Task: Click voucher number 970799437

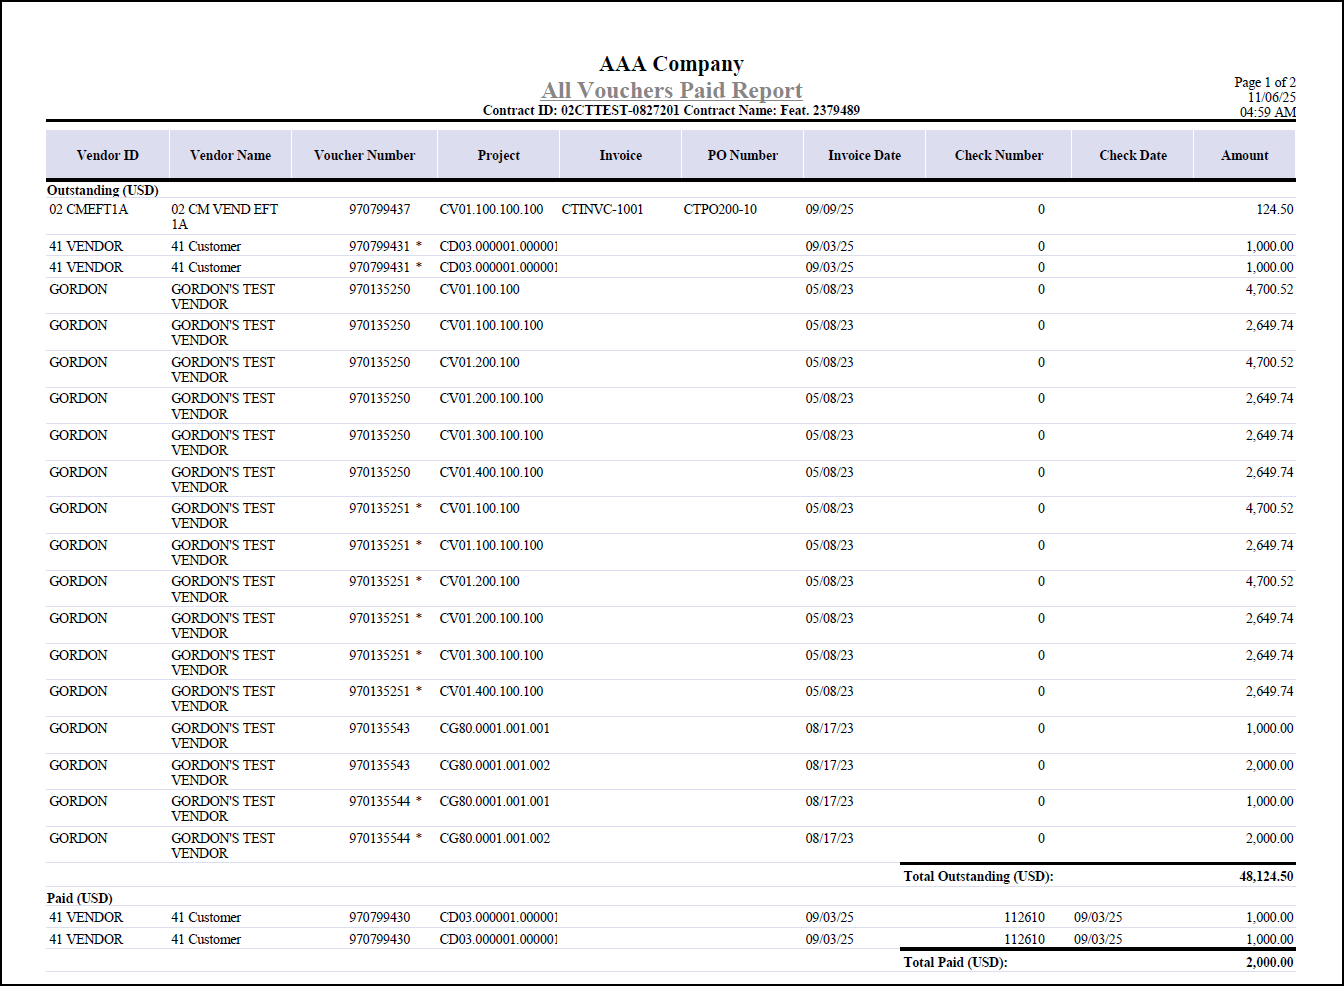Action: pos(379,210)
